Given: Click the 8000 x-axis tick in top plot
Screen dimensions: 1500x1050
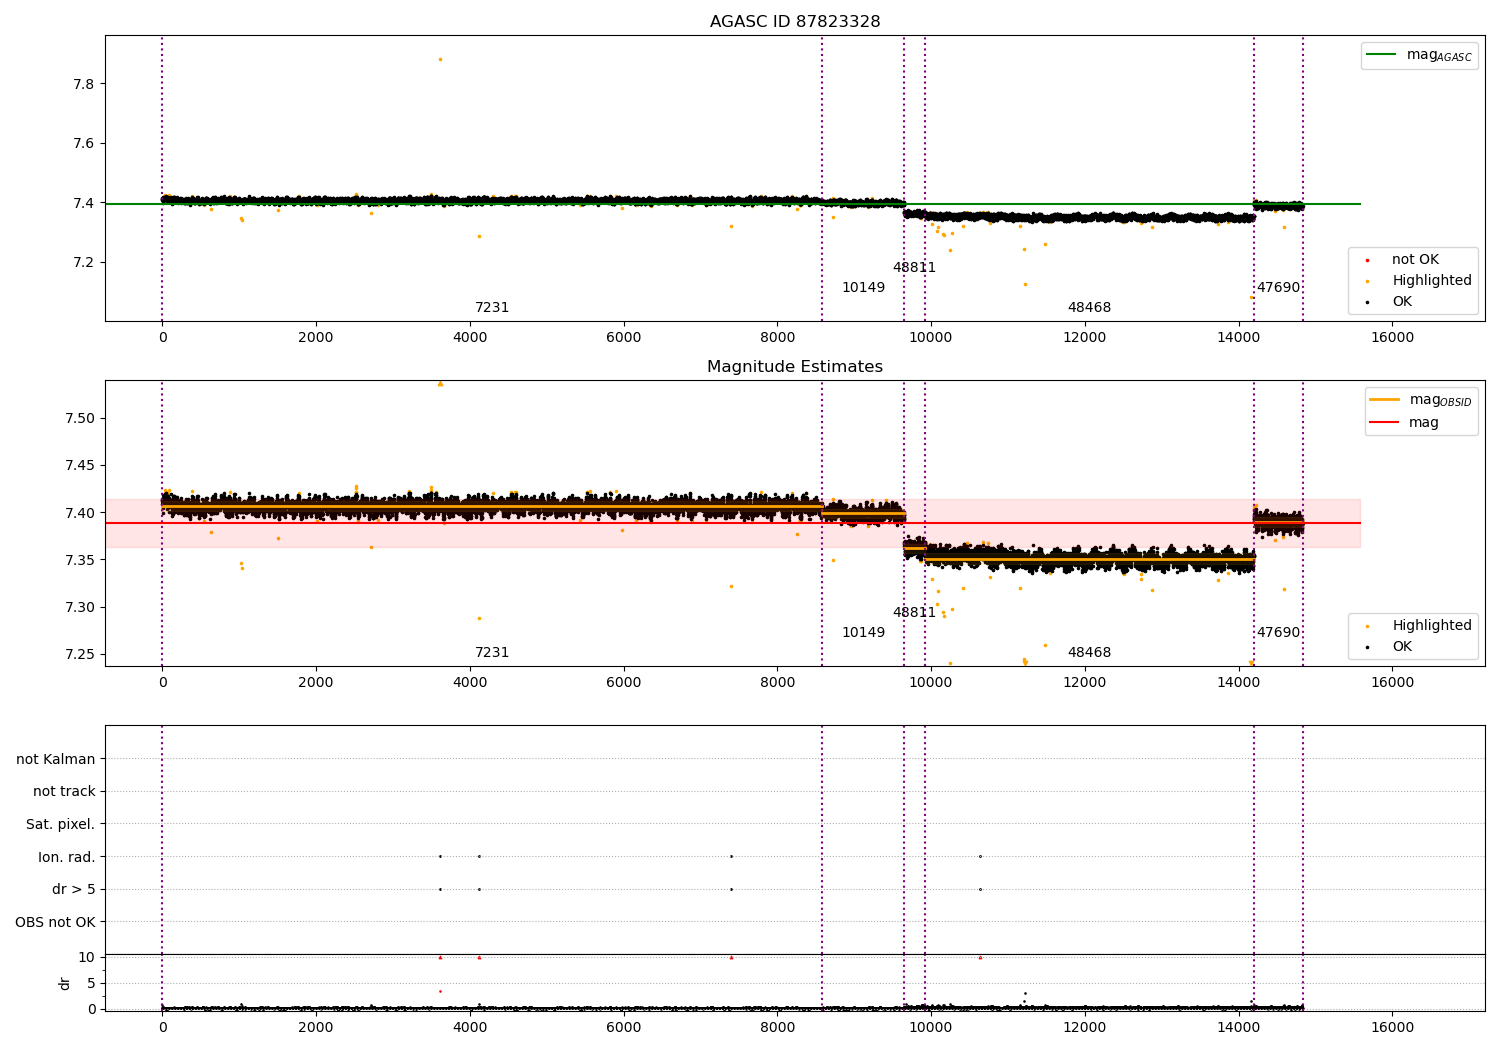Looking at the screenshot, I should (777, 337).
